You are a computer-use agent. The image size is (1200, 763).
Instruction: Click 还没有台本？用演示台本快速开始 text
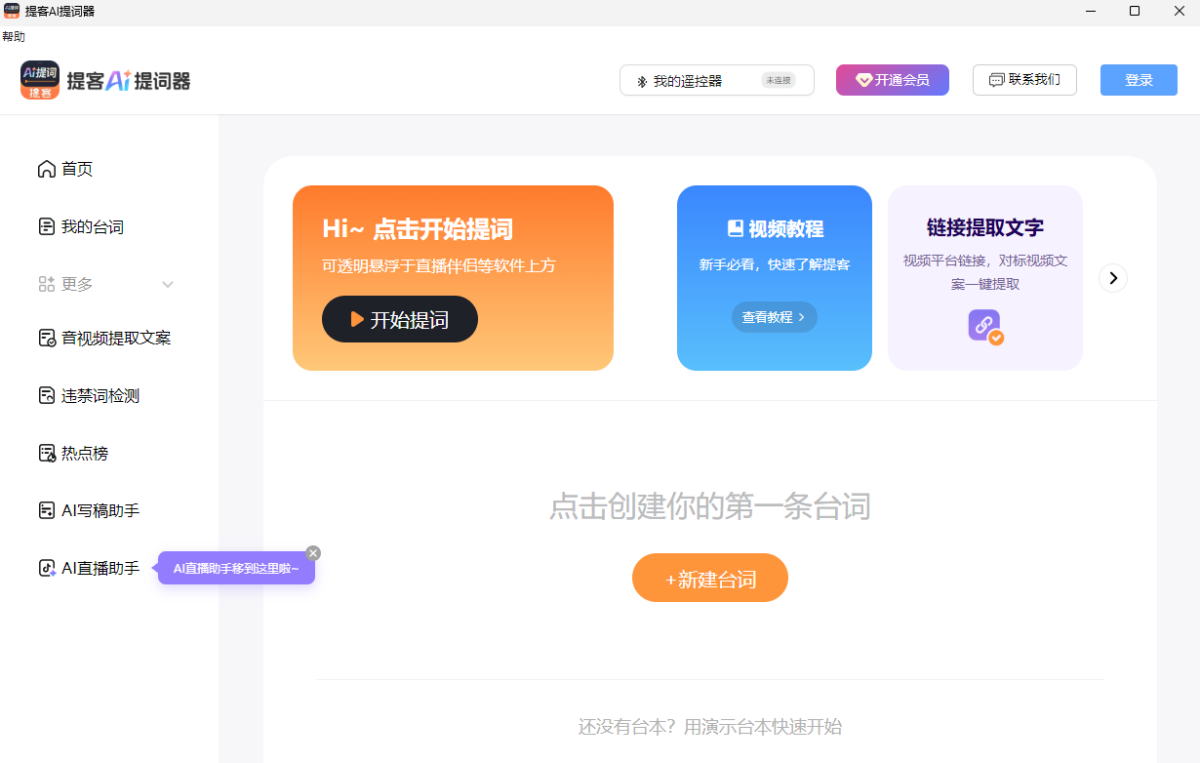point(710,727)
